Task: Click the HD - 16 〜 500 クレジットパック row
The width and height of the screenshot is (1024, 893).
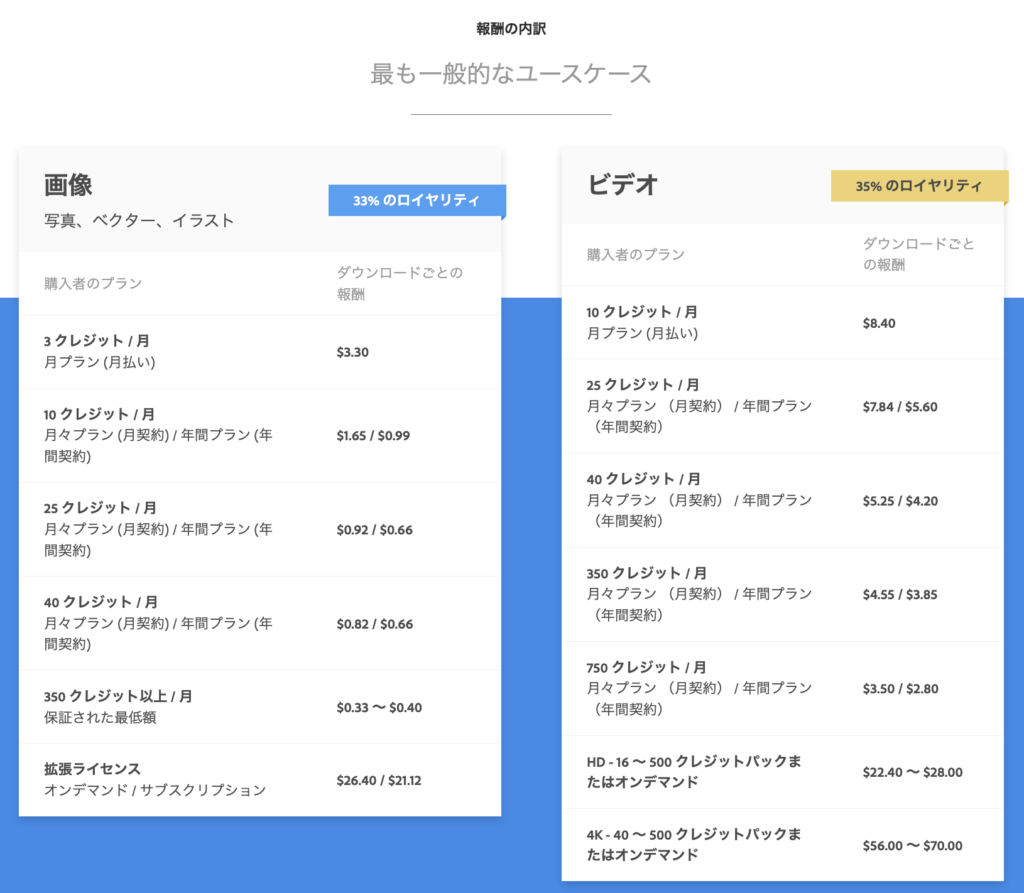Action: pos(694,771)
